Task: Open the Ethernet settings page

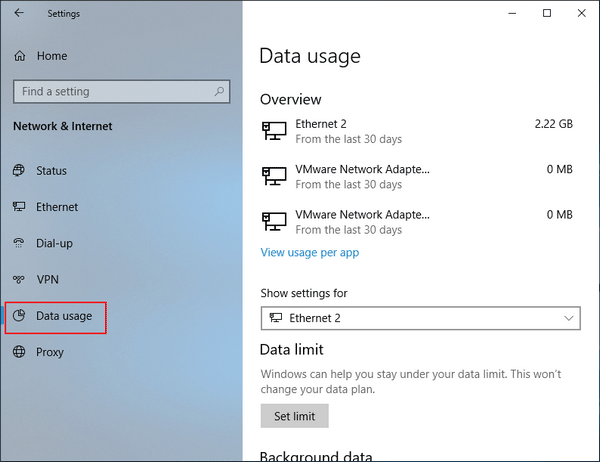Action: (x=57, y=207)
